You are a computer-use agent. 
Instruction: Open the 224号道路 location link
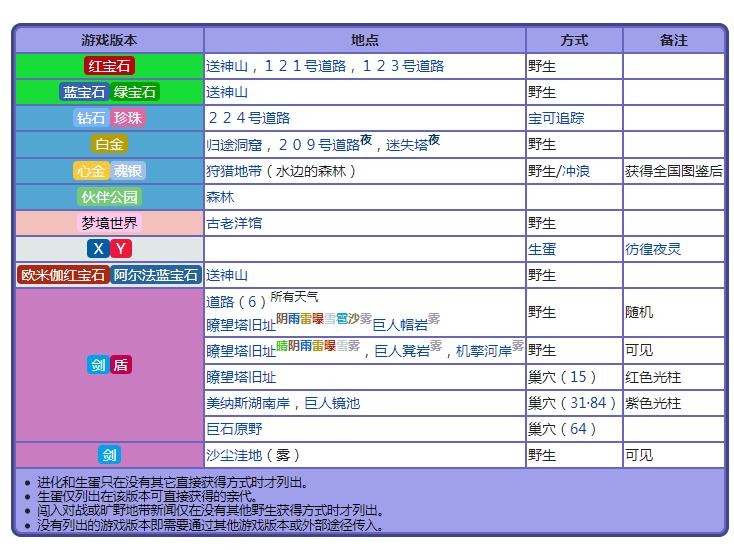248,118
